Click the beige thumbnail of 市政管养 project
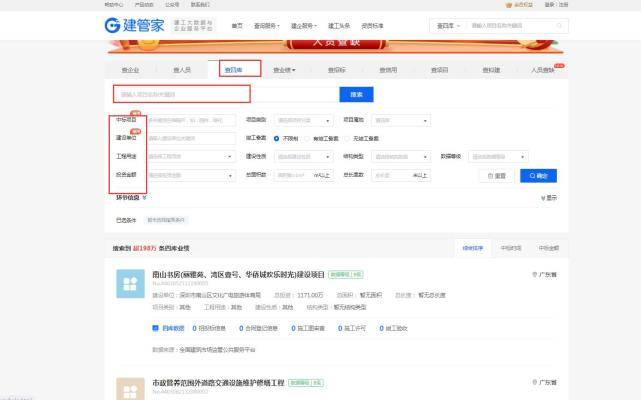 point(130,389)
